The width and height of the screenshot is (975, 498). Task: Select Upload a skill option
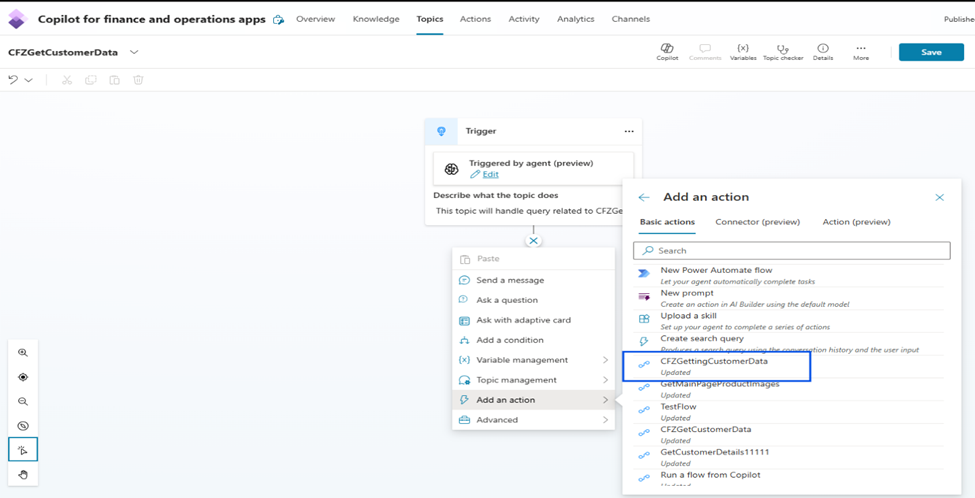click(788, 321)
